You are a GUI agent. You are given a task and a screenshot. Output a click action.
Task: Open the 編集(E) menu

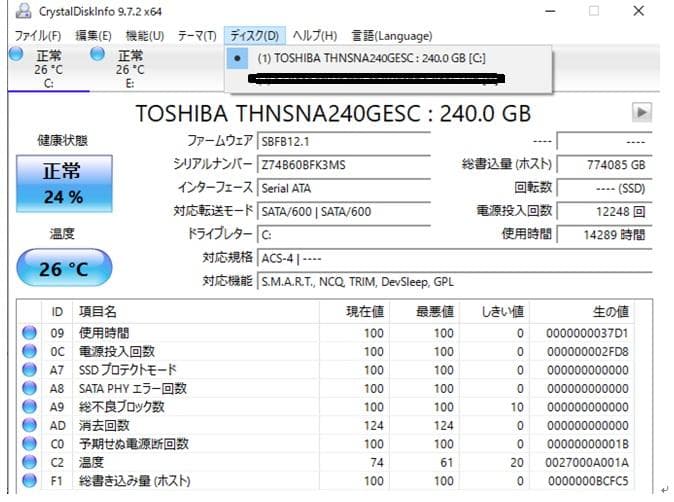[x=93, y=36]
